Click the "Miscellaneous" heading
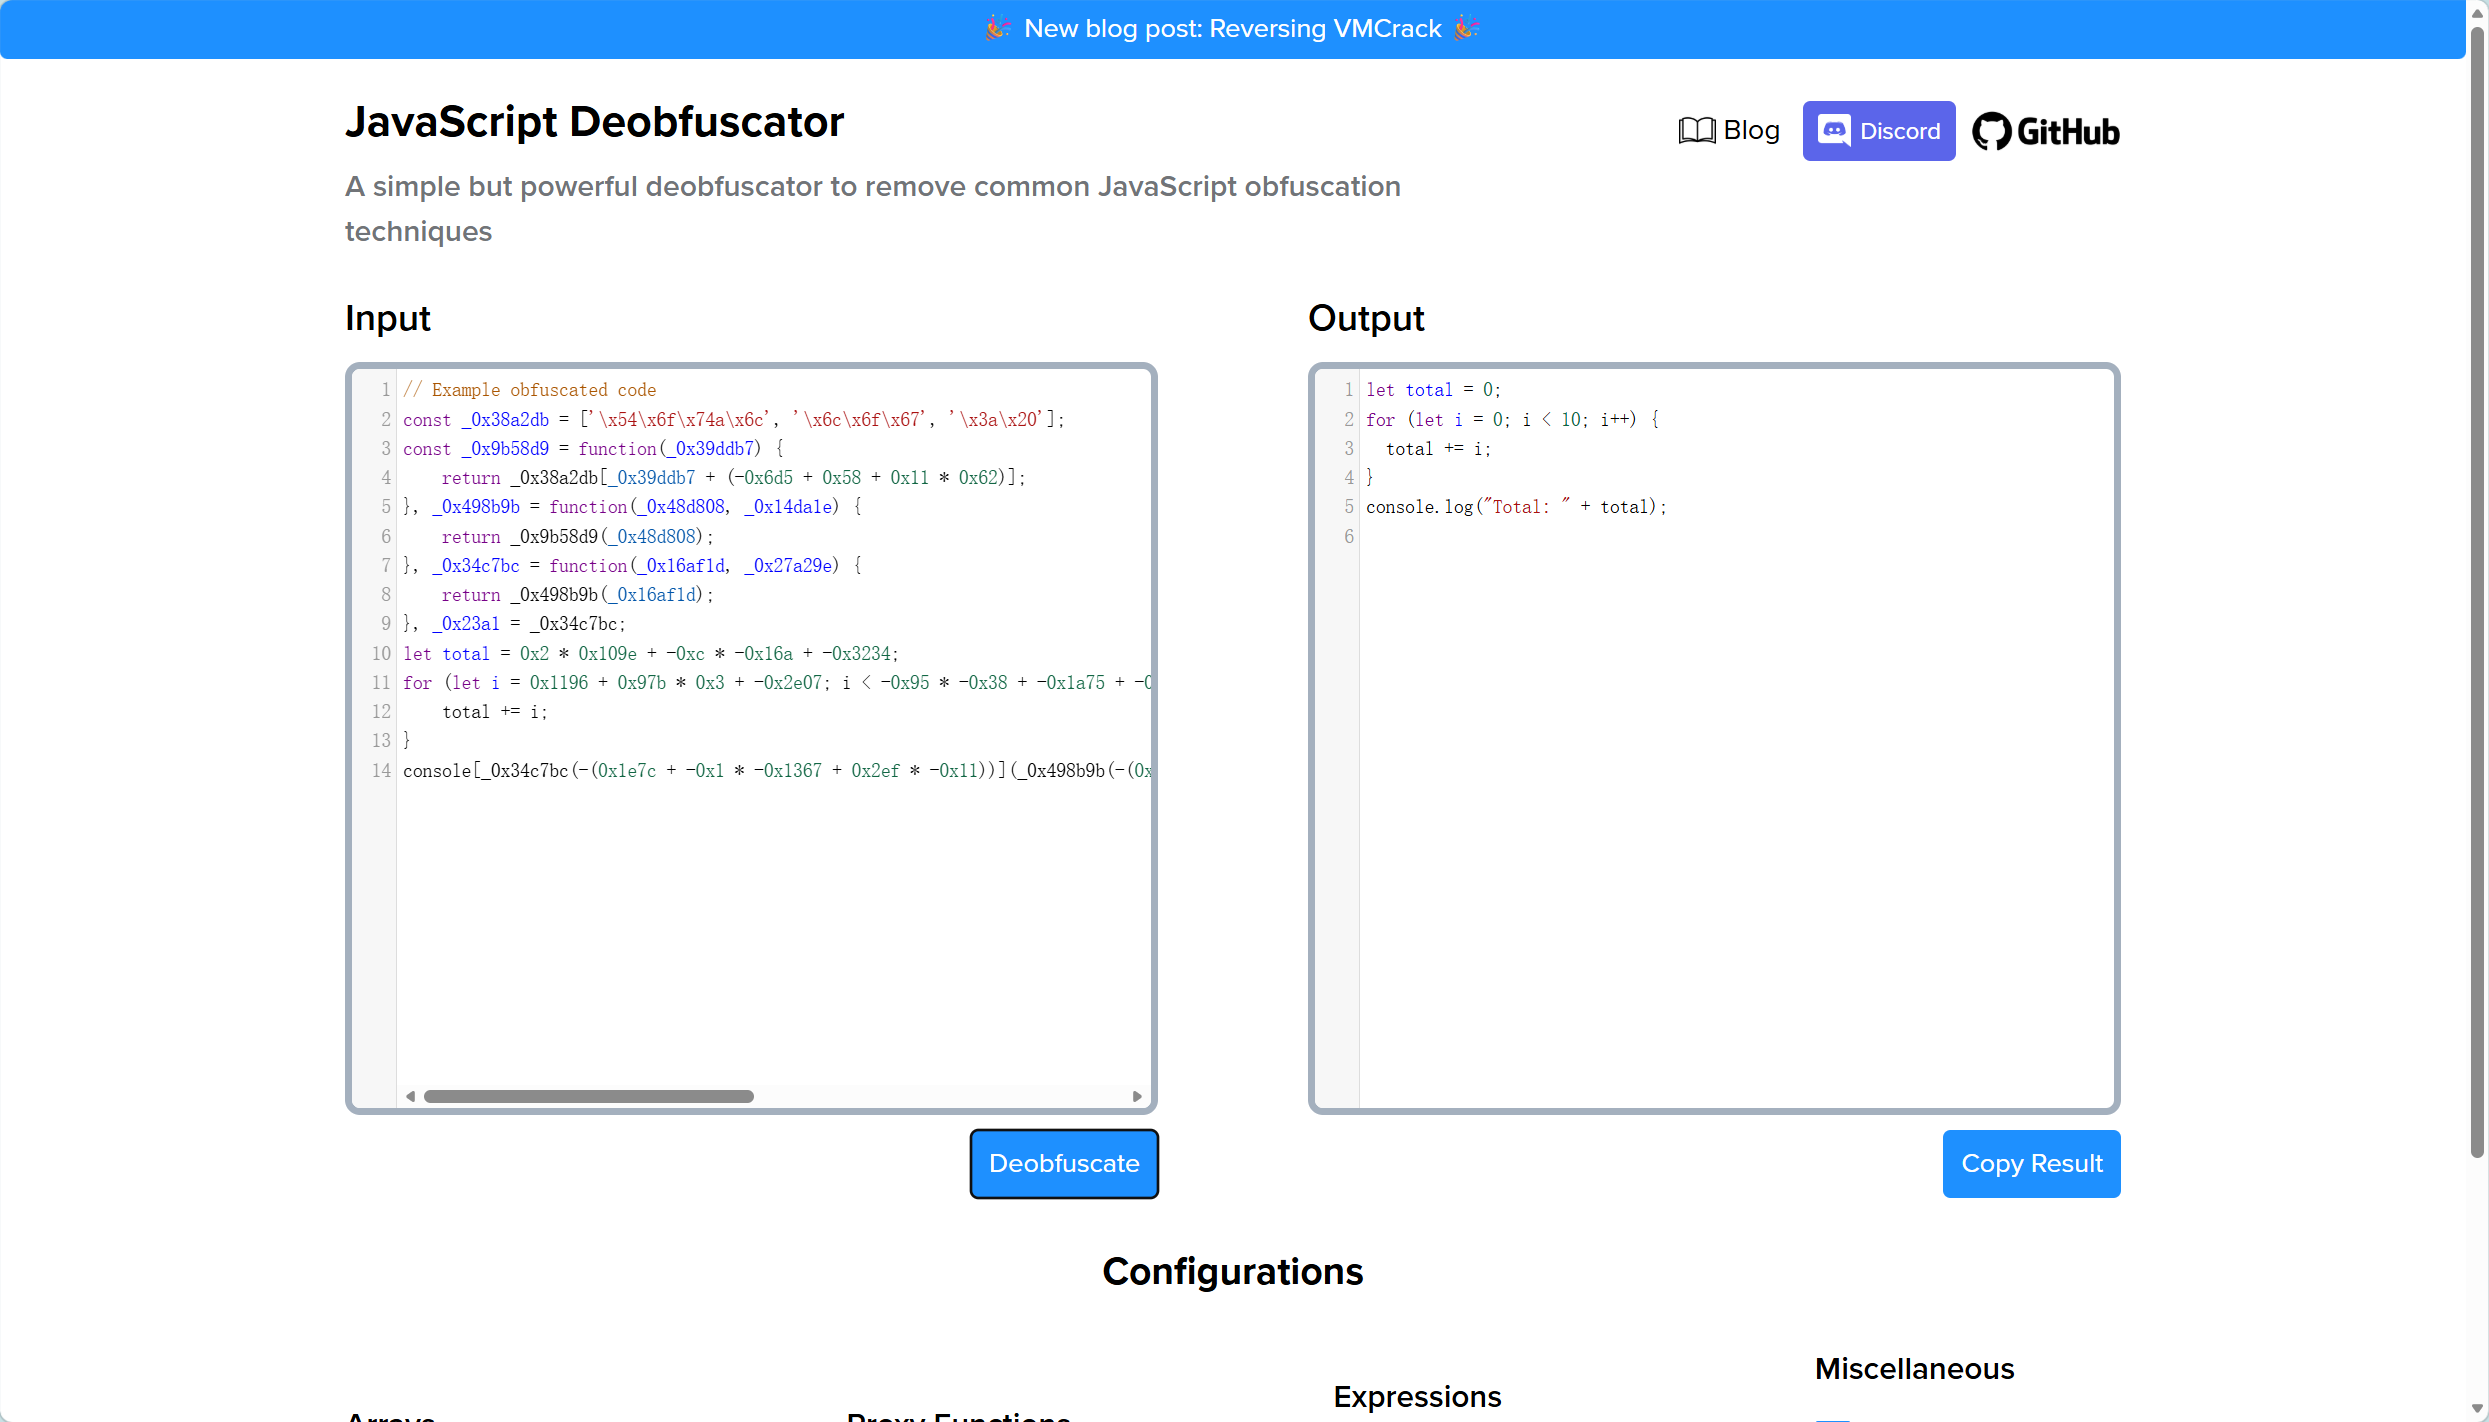The image size is (2489, 1422). (1914, 1368)
